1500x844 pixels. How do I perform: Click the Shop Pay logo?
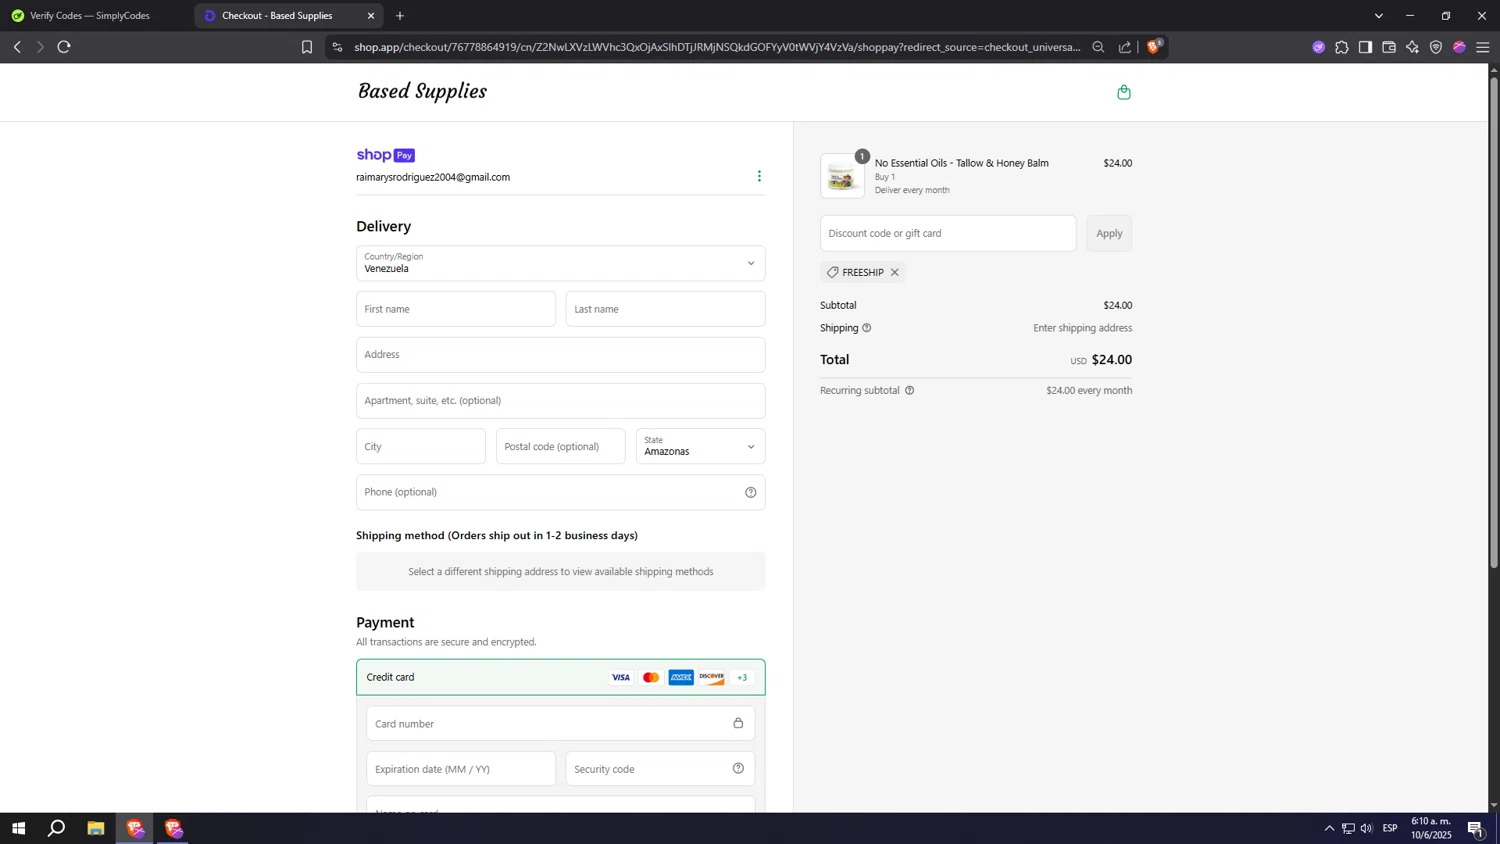point(385,155)
